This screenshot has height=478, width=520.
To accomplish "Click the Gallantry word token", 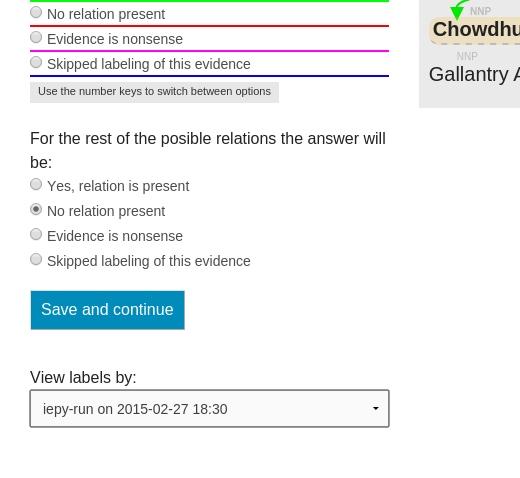I will (469, 74).
